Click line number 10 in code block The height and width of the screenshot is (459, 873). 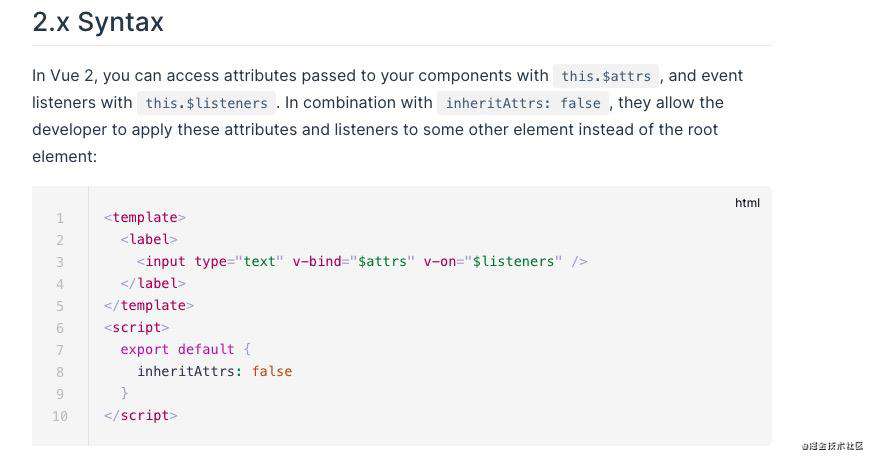click(60, 416)
